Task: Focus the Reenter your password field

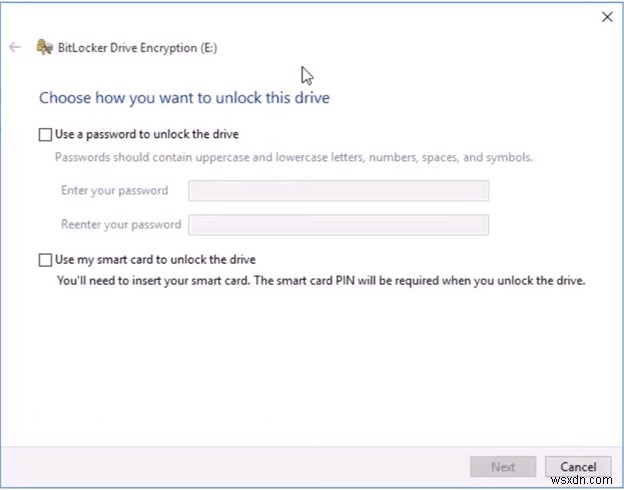Action: pos(338,225)
